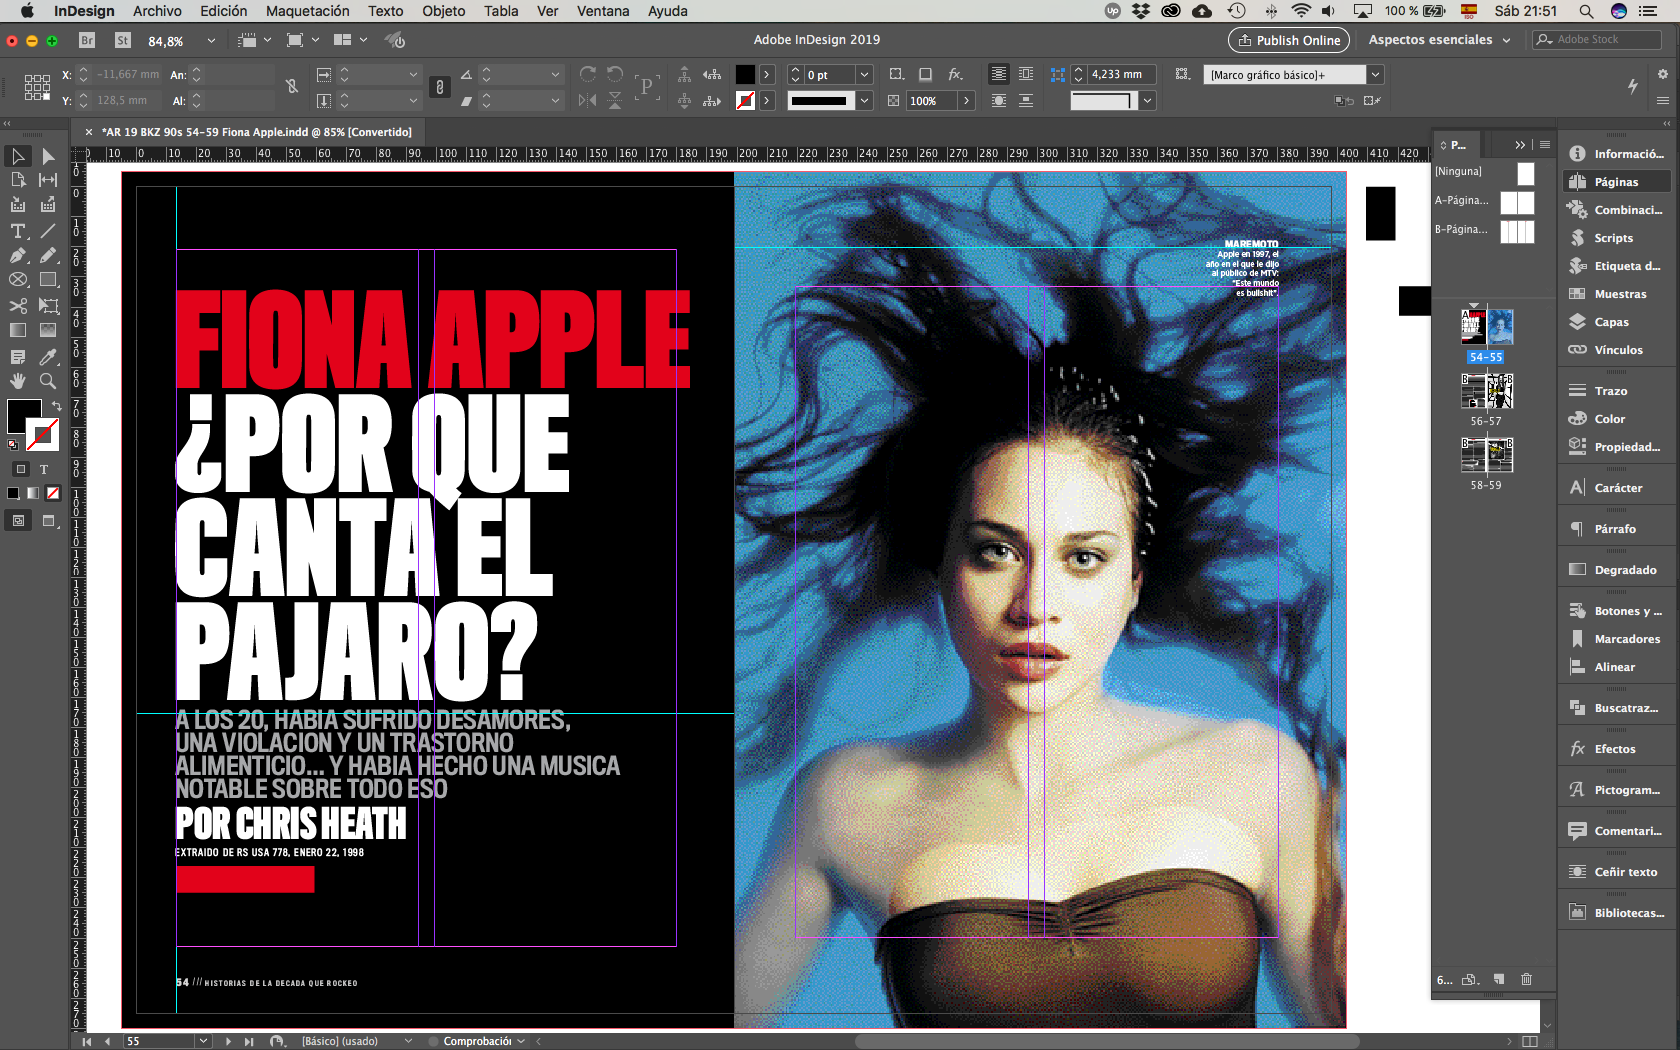Select the Type tool
Screen dimensions: 1680x1050
pos(18,231)
